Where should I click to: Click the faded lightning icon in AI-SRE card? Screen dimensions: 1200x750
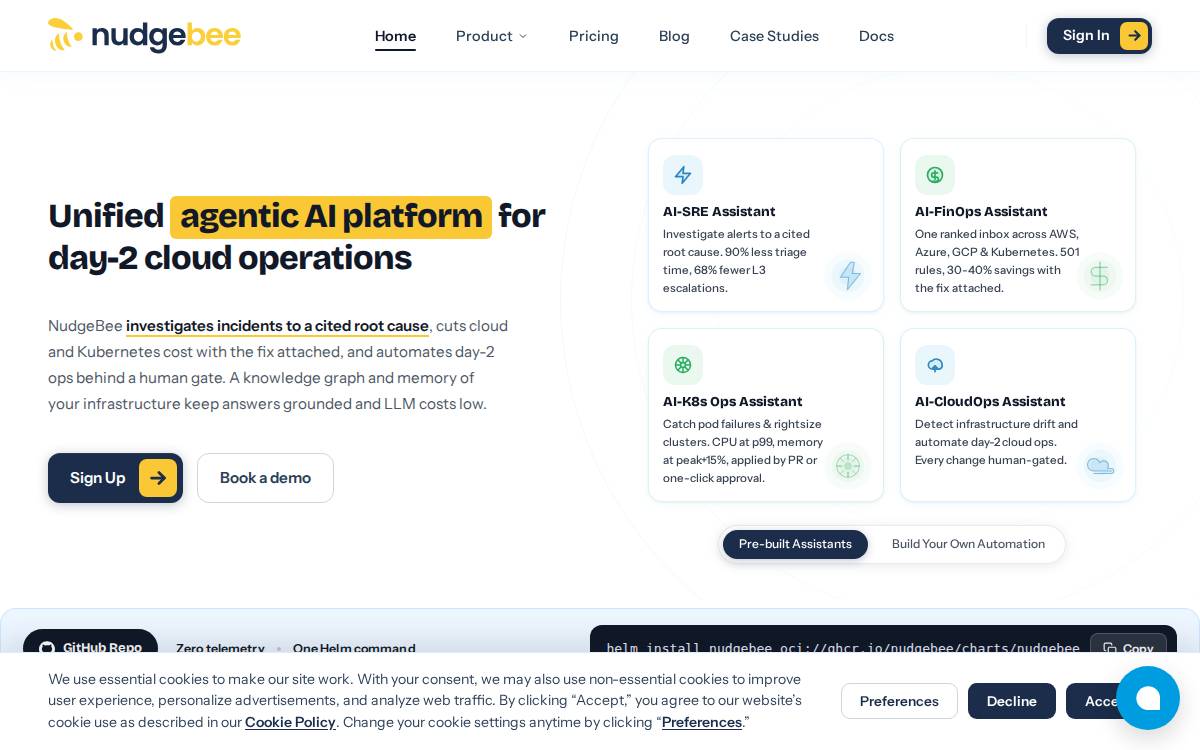849,275
